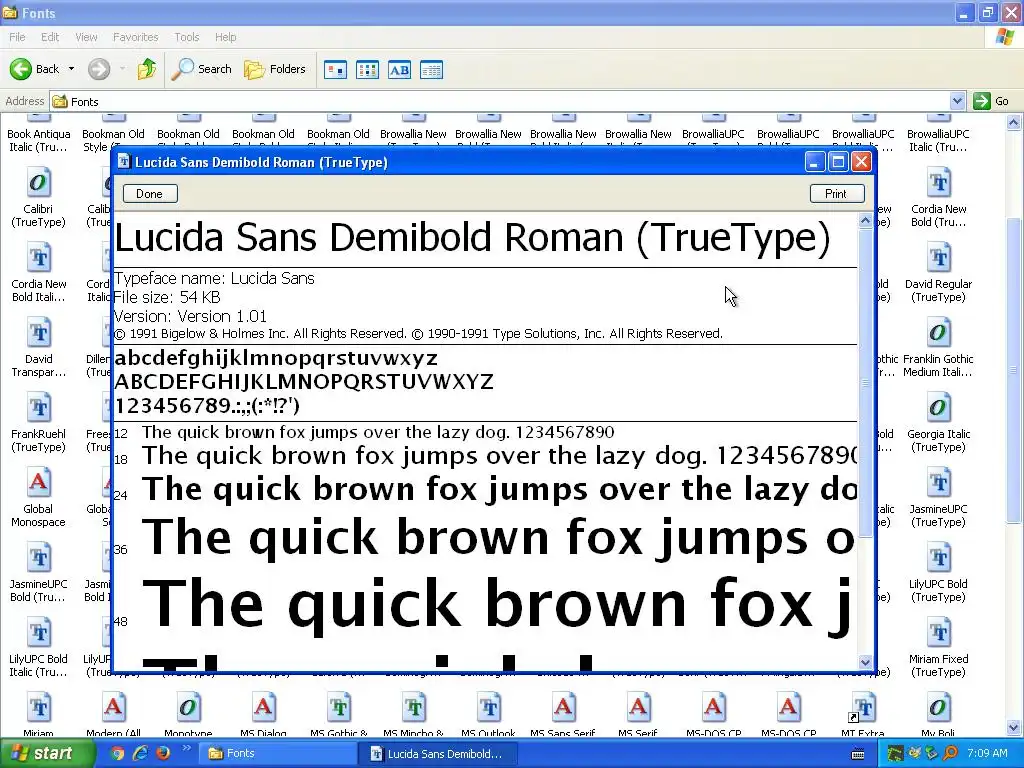The height and width of the screenshot is (768, 1024).
Task: Switch to Large Icons view
Action: pyautogui.click(x=336, y=69)
